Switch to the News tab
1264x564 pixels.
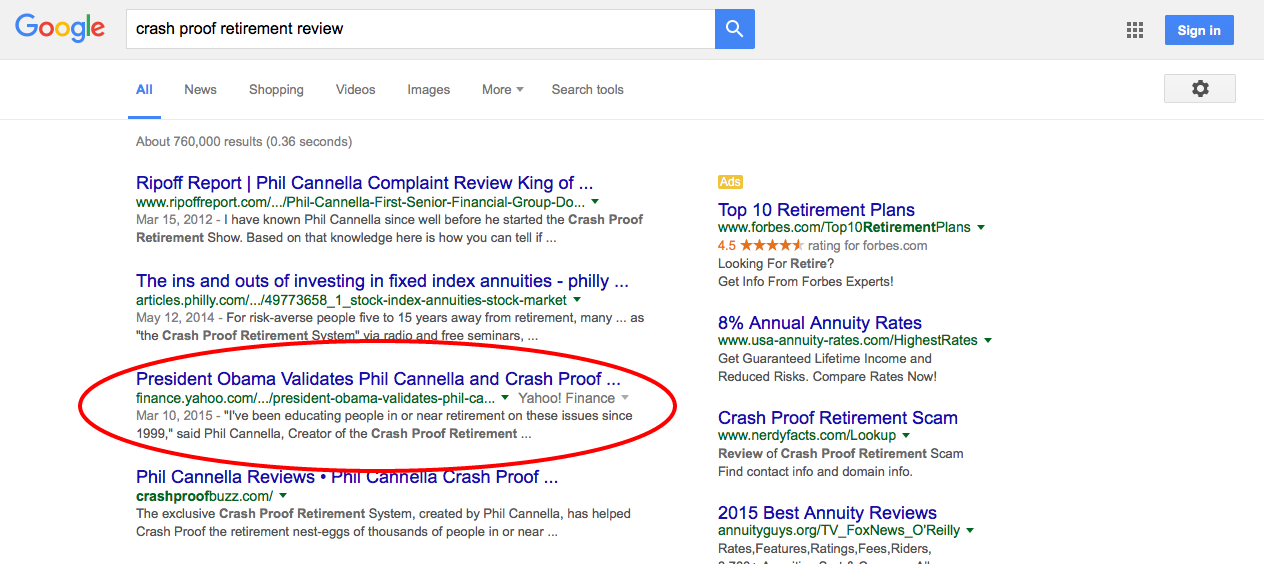tap(200, 89)
